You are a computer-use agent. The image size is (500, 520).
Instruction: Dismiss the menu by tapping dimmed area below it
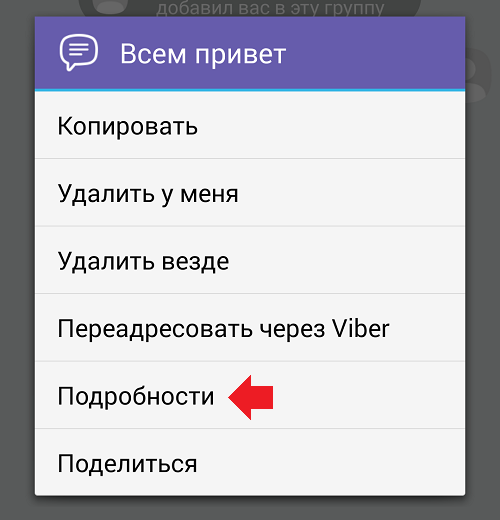pyautogui.click(x=250, y=508)
